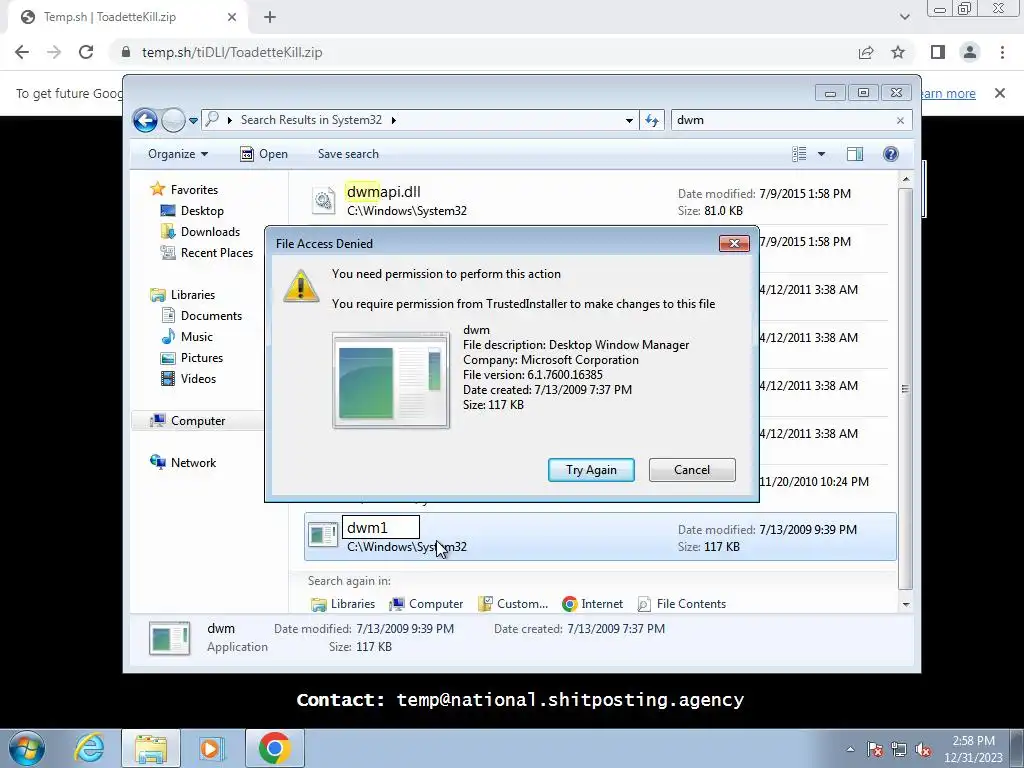The image size is (1024, 768).
Task: Click Try Again in the dialog
Action: pos(591,470)
